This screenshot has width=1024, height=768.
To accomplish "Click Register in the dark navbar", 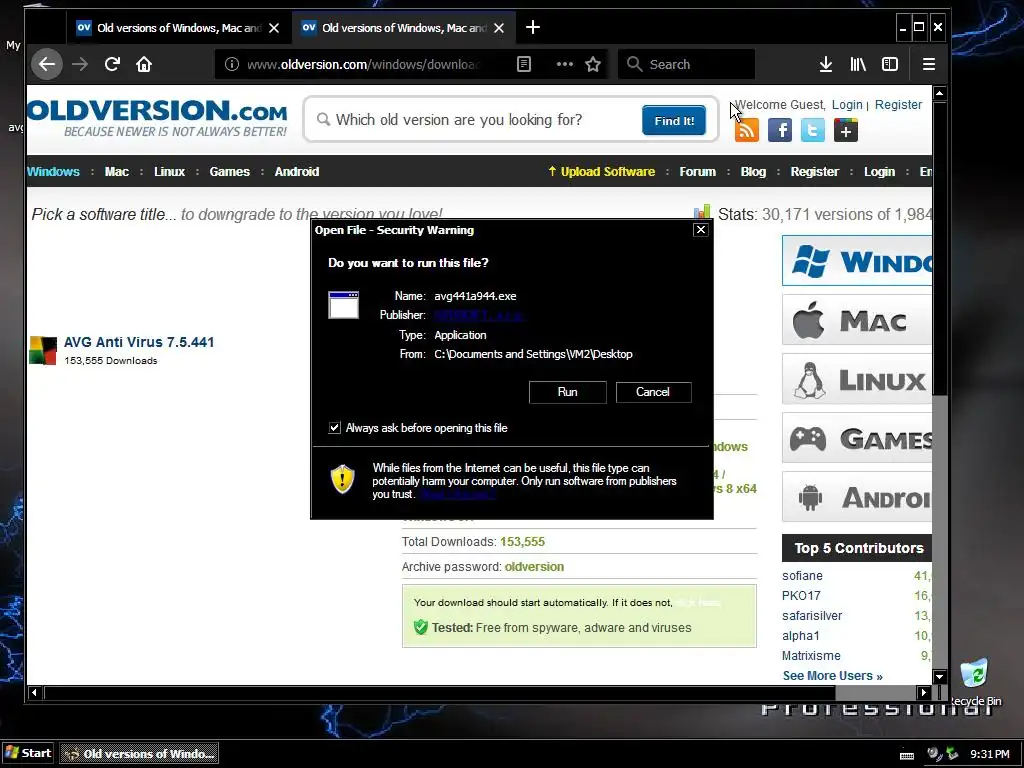I will coord(814,172).
